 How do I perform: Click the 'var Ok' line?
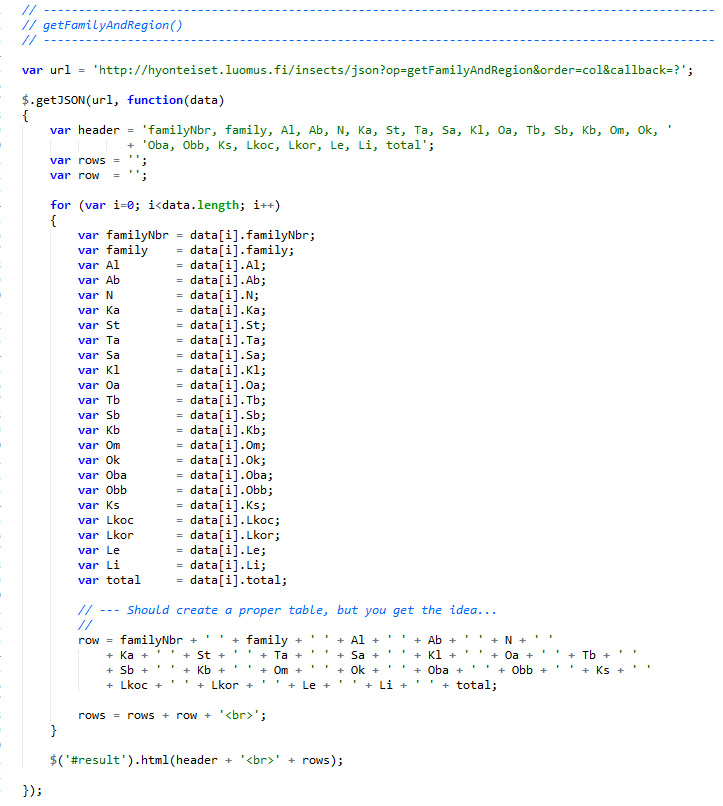(x=172, y=460)
